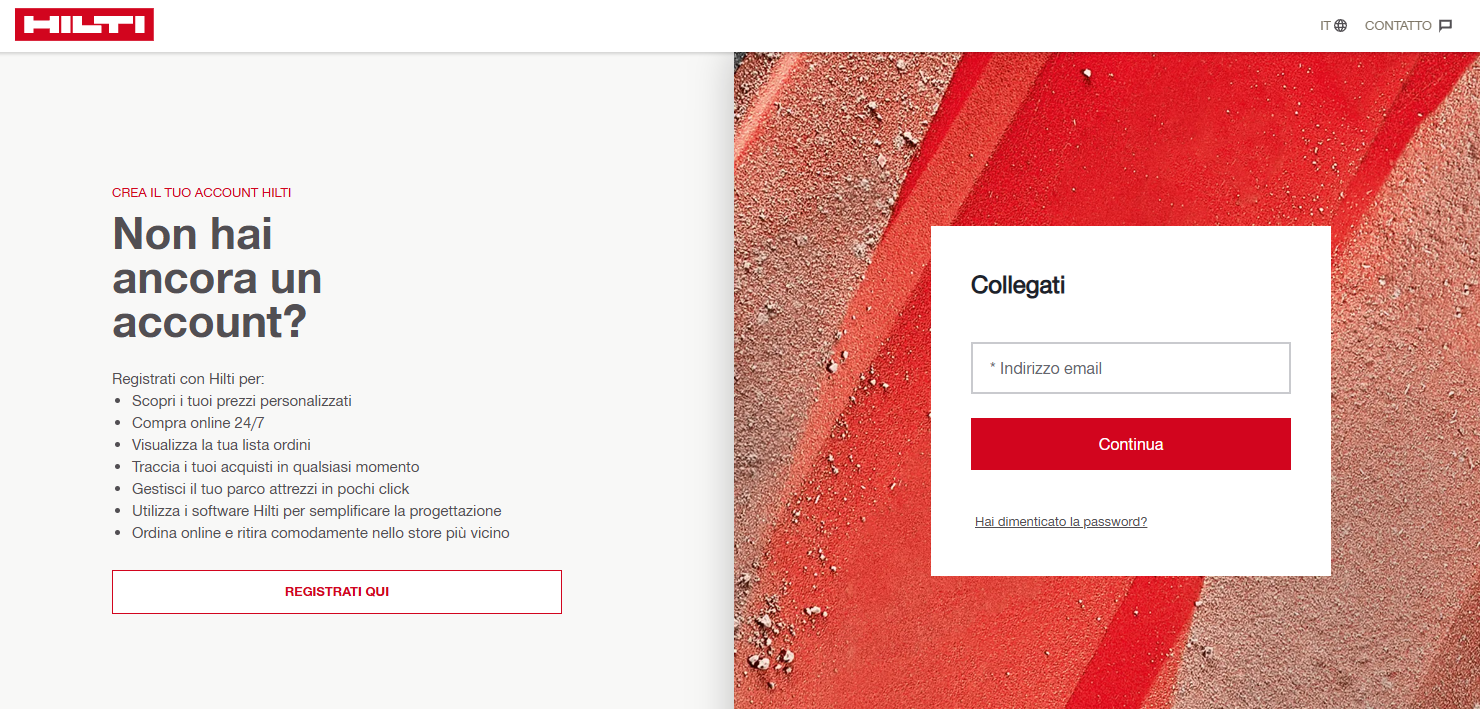The height and width of the screenshot is (709, 1480).
Task: Click the contact speech bubble icon
Action: [1445, 26]
